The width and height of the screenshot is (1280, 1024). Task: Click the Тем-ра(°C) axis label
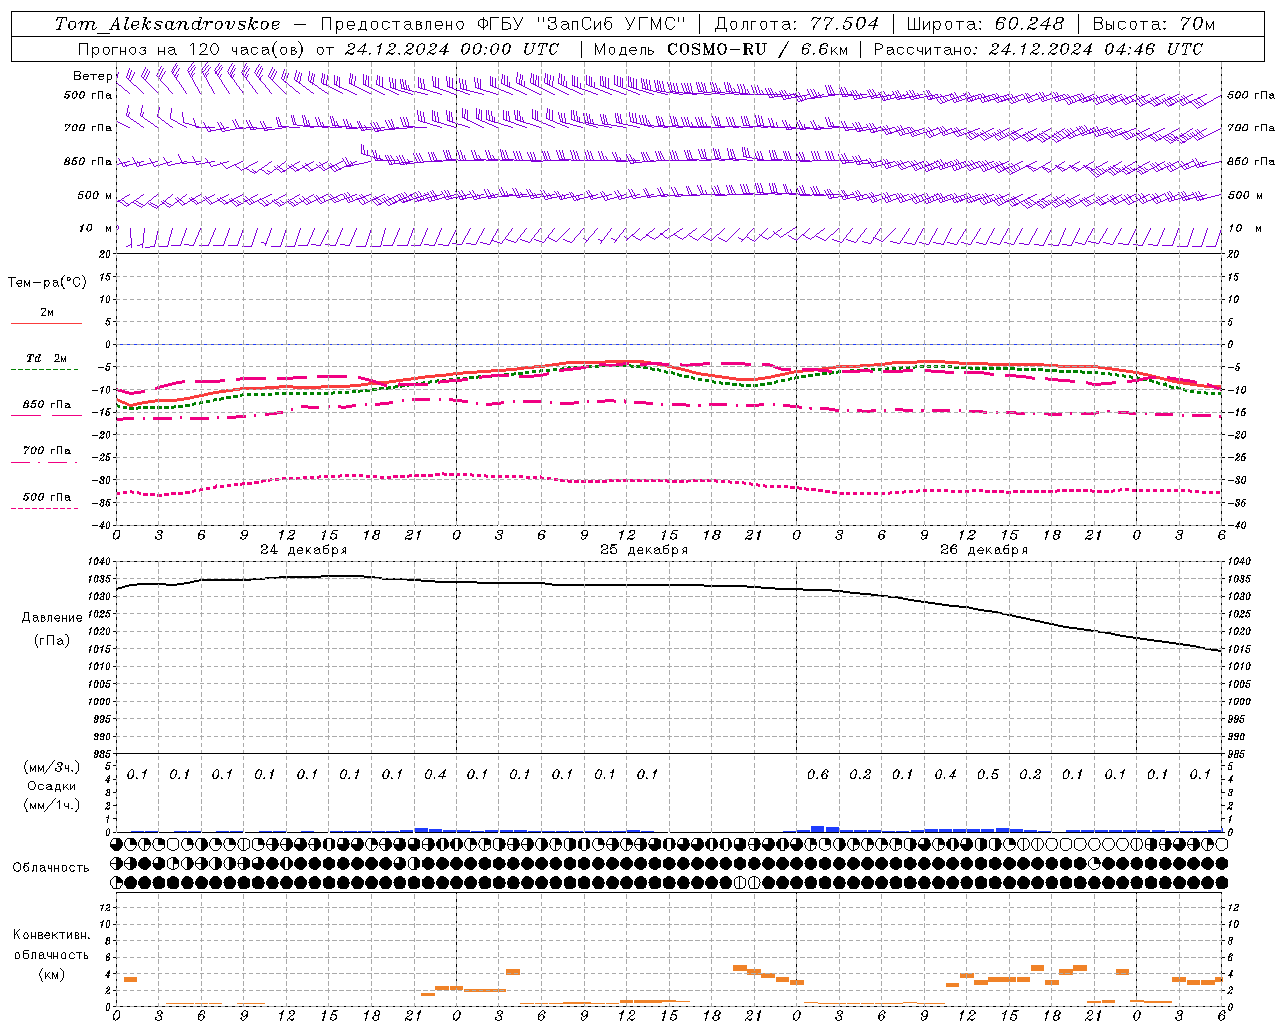tap(47, 283)
